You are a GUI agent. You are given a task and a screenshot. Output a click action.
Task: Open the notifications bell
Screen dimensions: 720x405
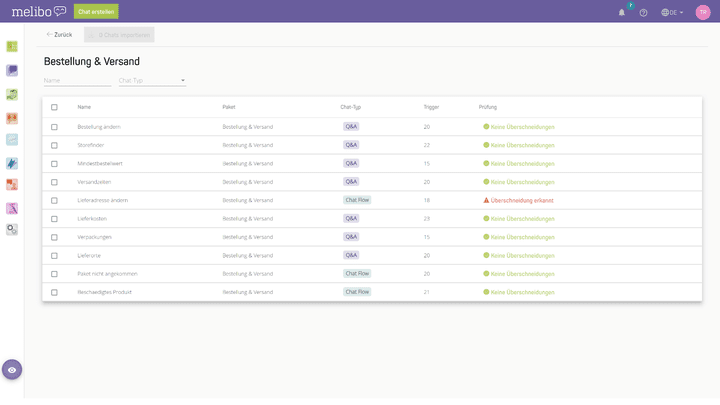coord(621,12)
